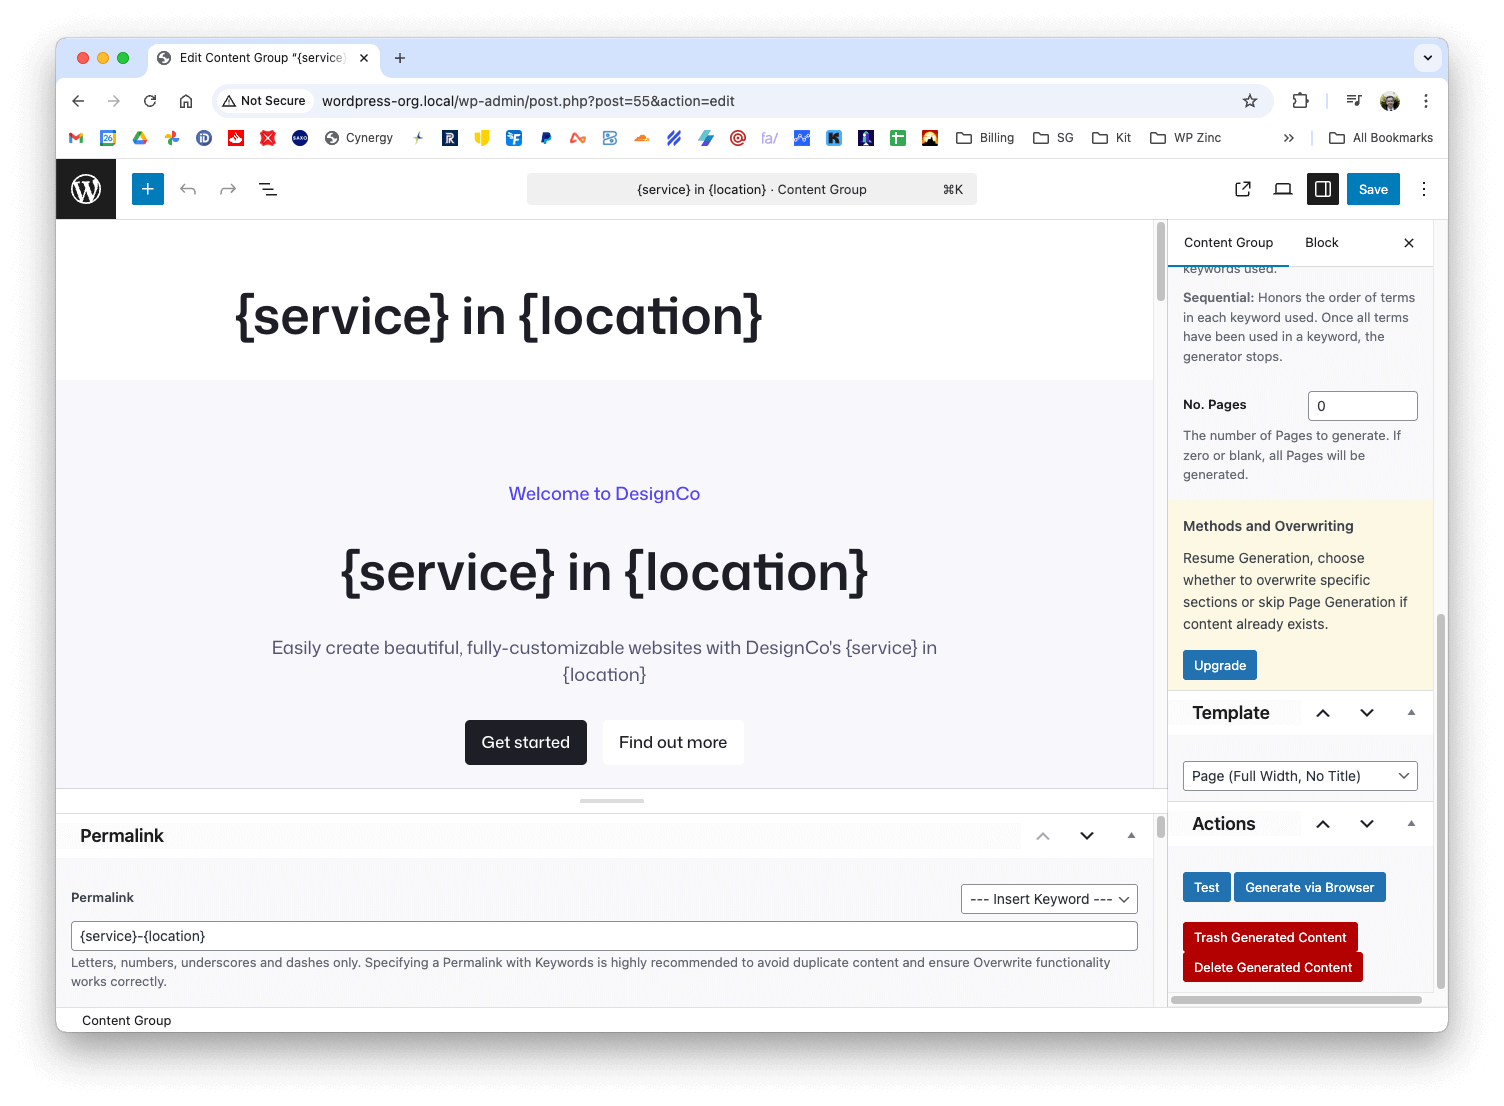
Task: Open the Page Full Width template dropdown
Action: [x=1300, y=776]
